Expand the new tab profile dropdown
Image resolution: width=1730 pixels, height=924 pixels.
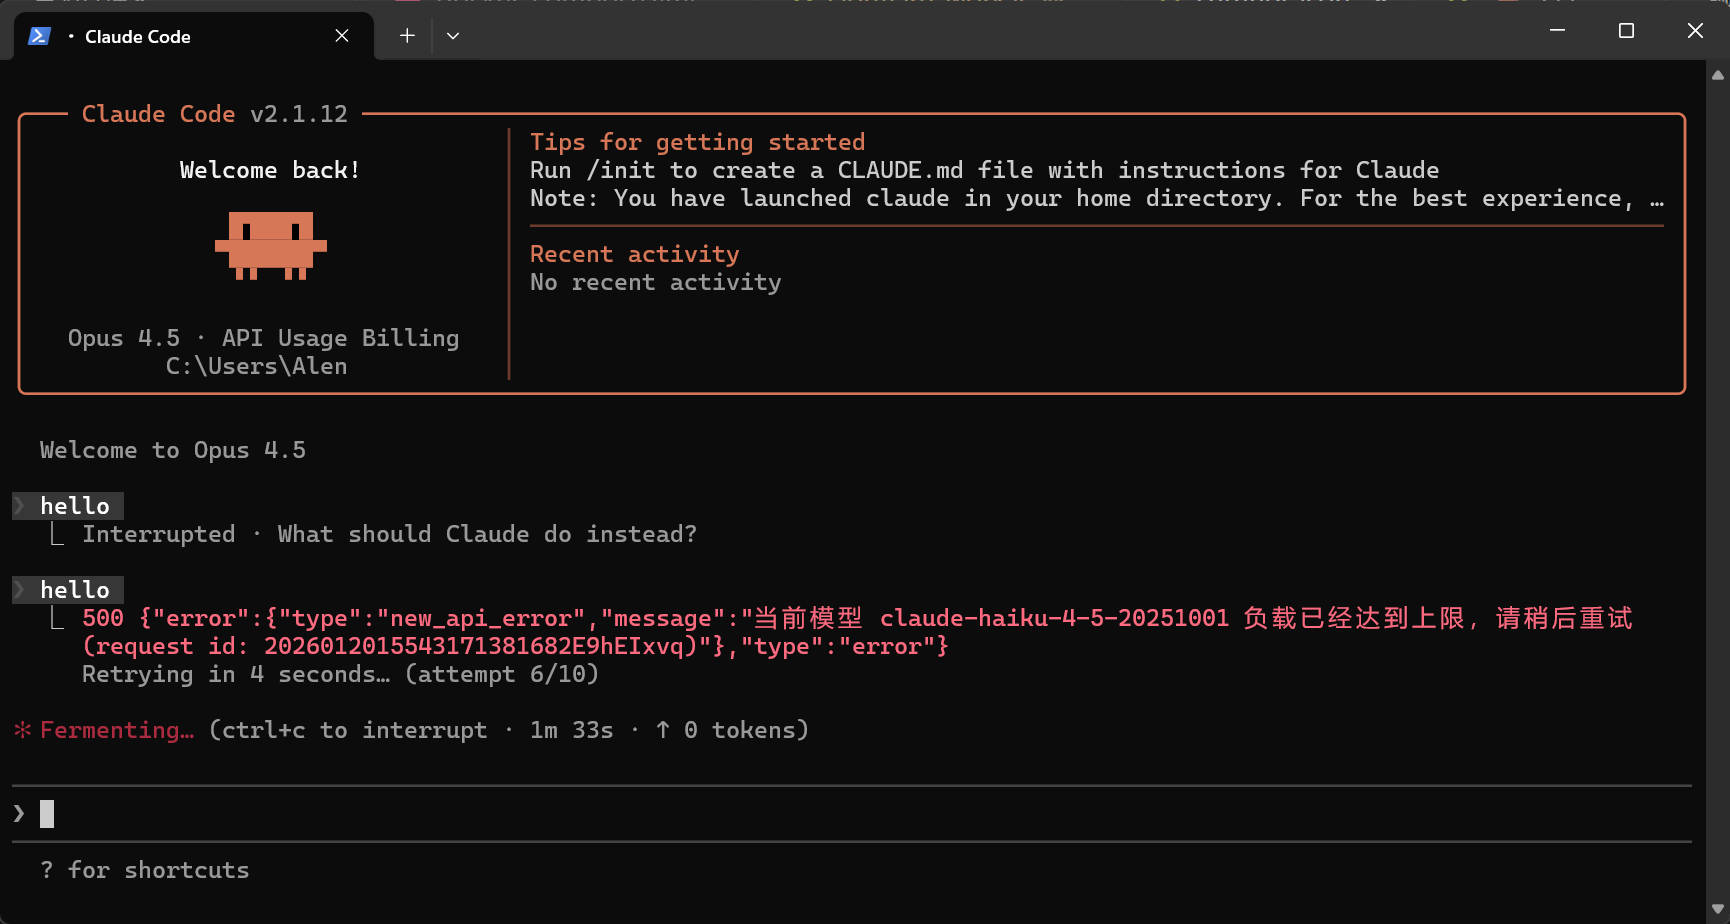[453, 36]
